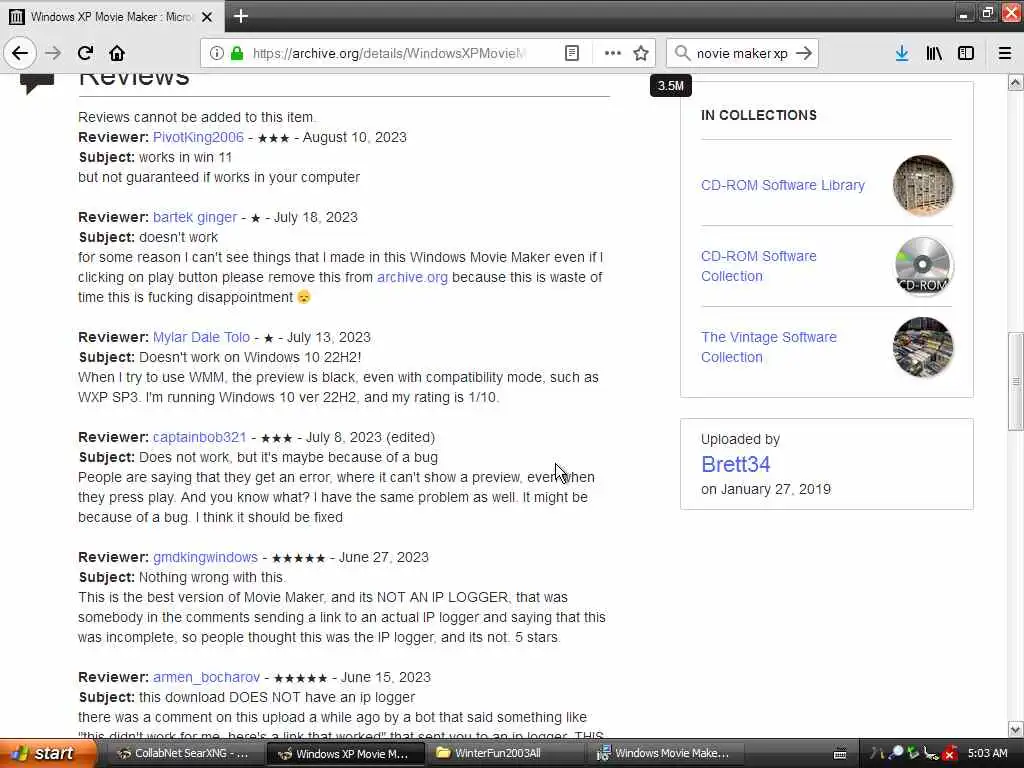
Task: Select the Windows XP Movie Maker browser tab
Action: 112,16
